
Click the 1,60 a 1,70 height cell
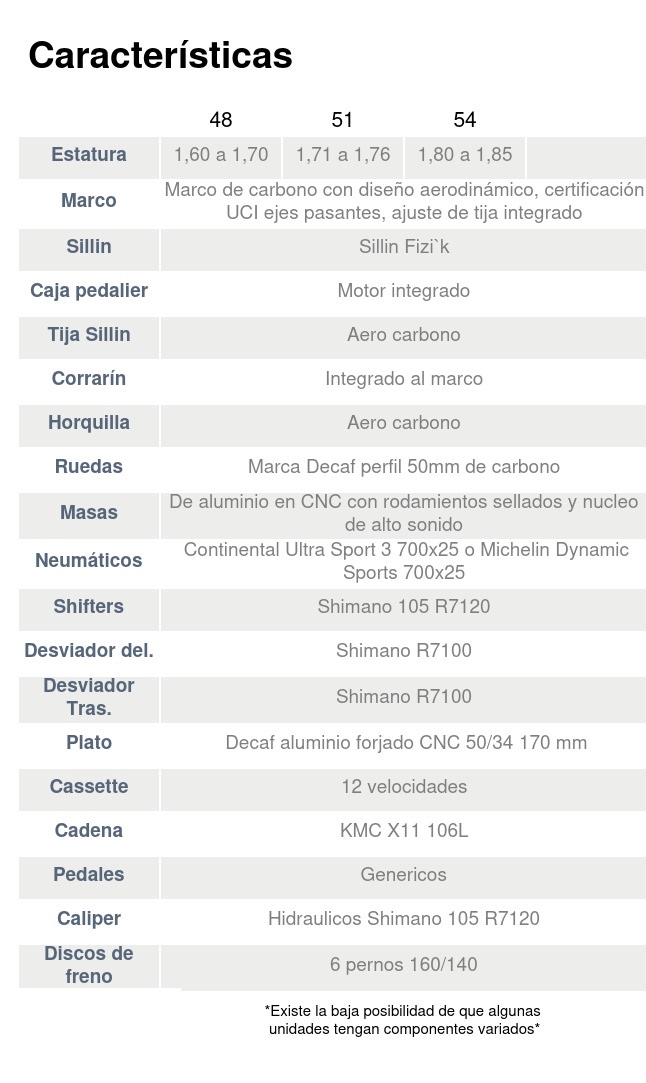tap(221, 155)
